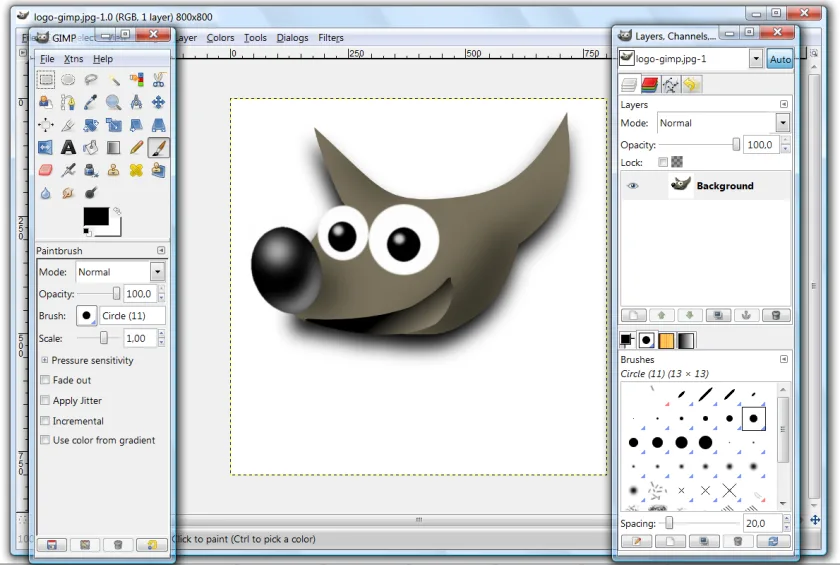
Task: Select the Clone stamp tool
Action: (113, 170)
